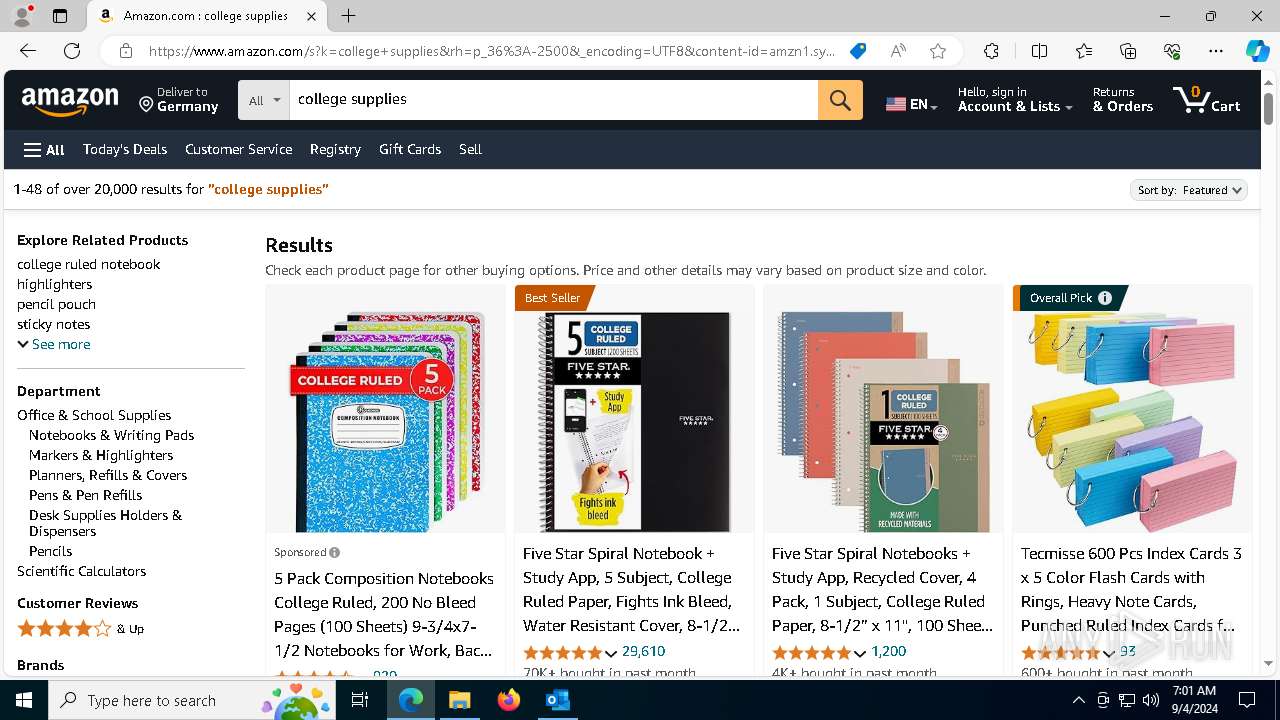Go to Gift Cards in navigation
This screenshot has width=1280, height=720.
[x=410, y=149]
